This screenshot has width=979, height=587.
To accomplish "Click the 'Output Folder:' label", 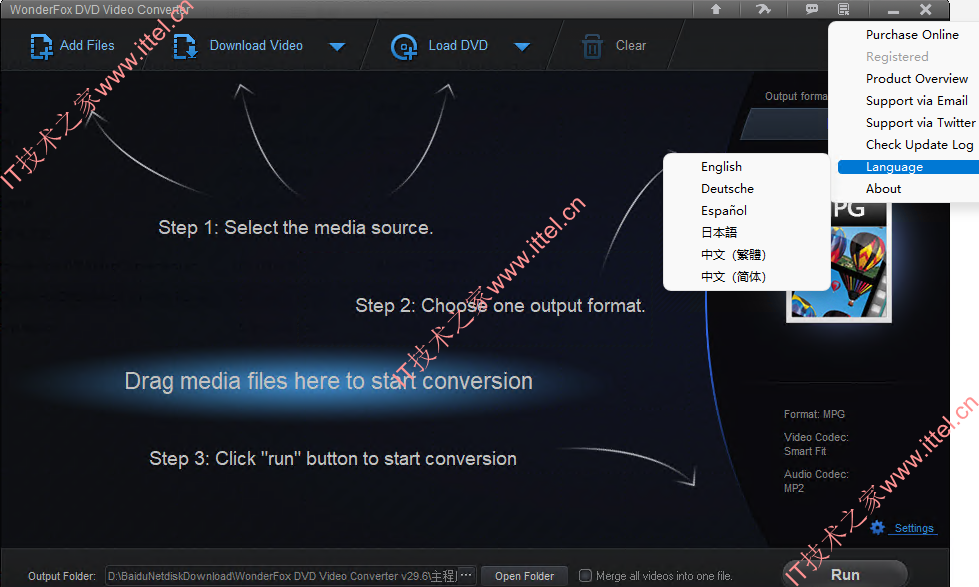I will coord(62,576).
